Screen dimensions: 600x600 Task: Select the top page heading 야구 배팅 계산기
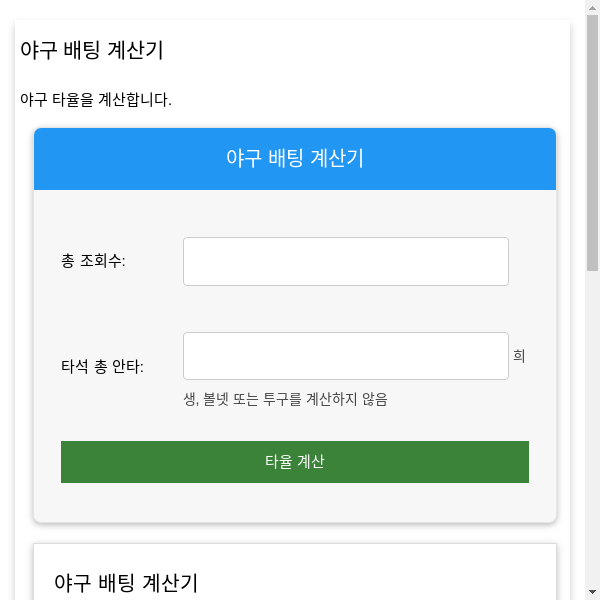click(x=91, y=51)
